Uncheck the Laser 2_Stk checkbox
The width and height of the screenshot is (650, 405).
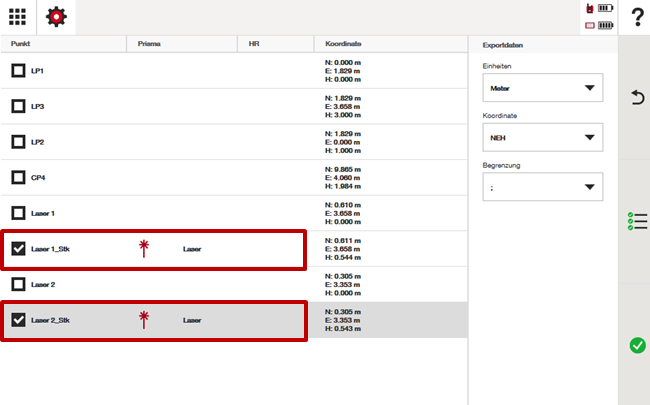tap(19, 320)
